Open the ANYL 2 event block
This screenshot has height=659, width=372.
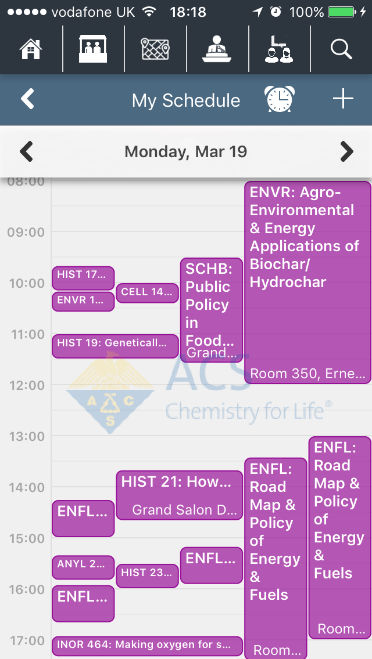click(x=83, y=567)
